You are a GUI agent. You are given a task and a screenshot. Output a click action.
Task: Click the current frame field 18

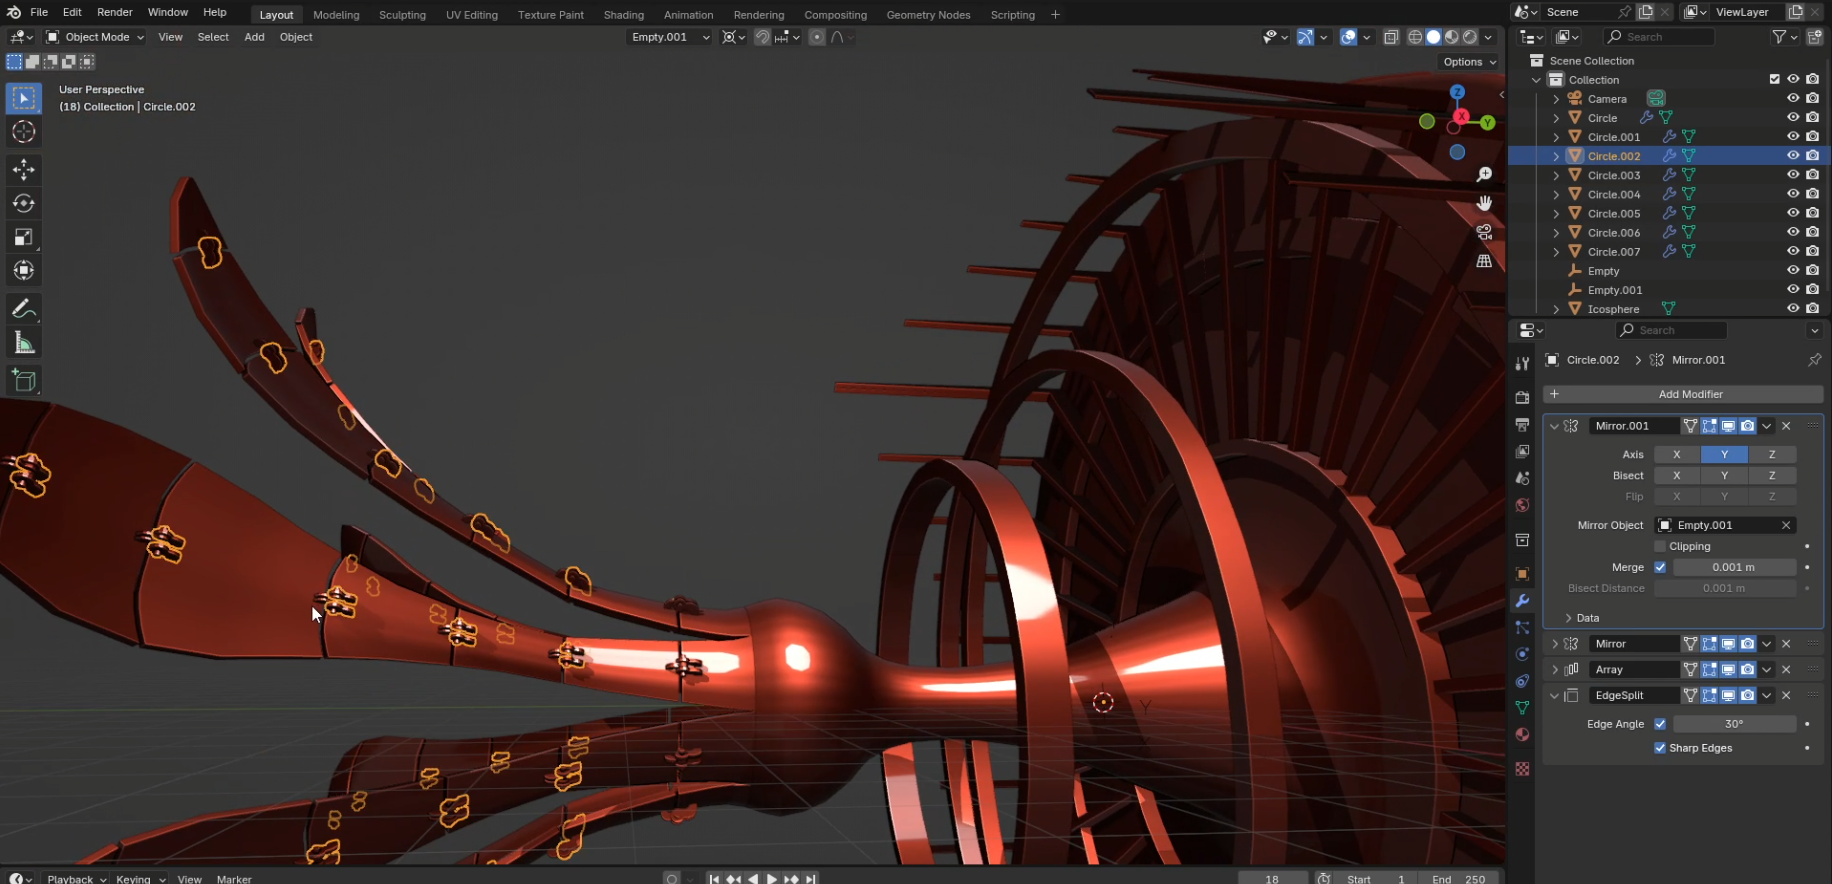click(x=1272, y=879)
